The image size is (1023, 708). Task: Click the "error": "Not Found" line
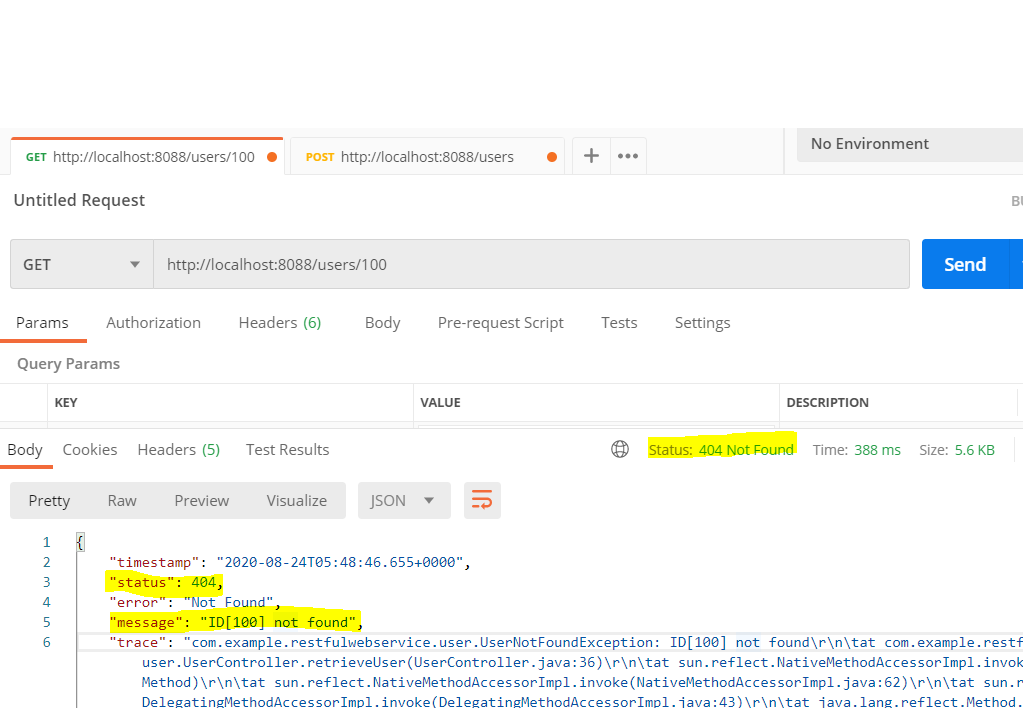(x=195, y=602)
